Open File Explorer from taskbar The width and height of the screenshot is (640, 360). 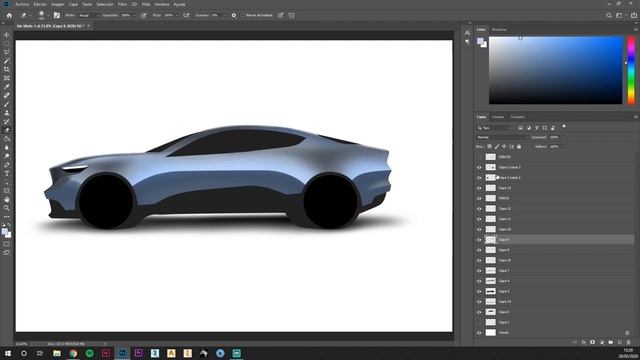pos(57,353)
